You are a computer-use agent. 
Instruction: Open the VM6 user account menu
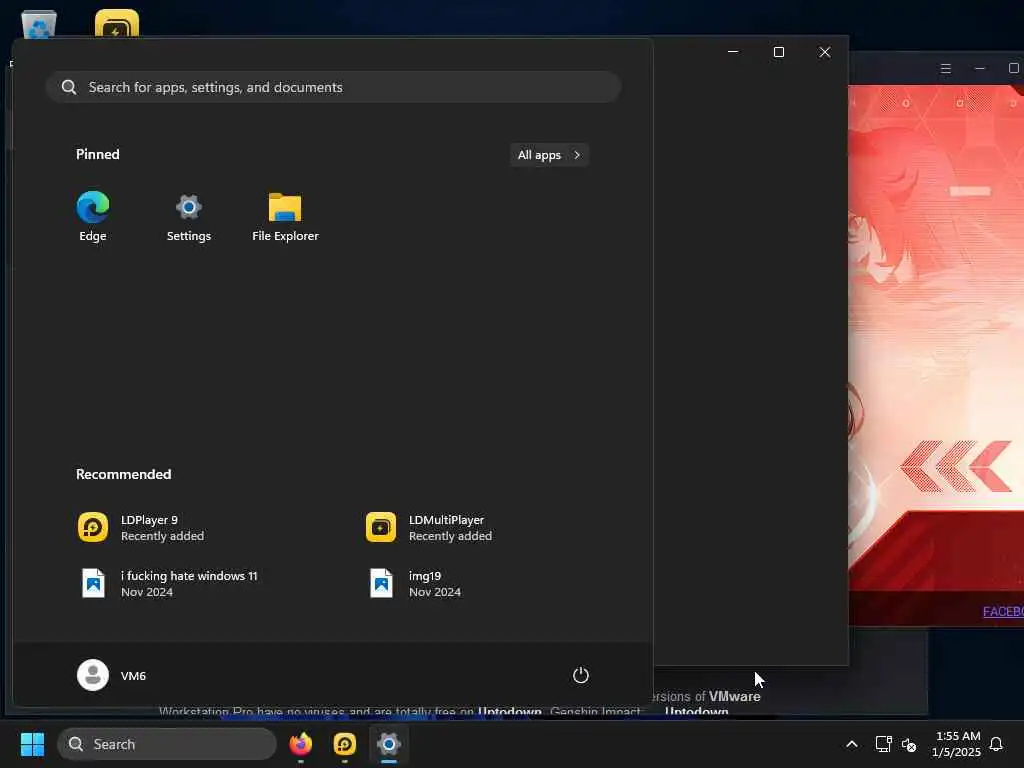[112, 675]
